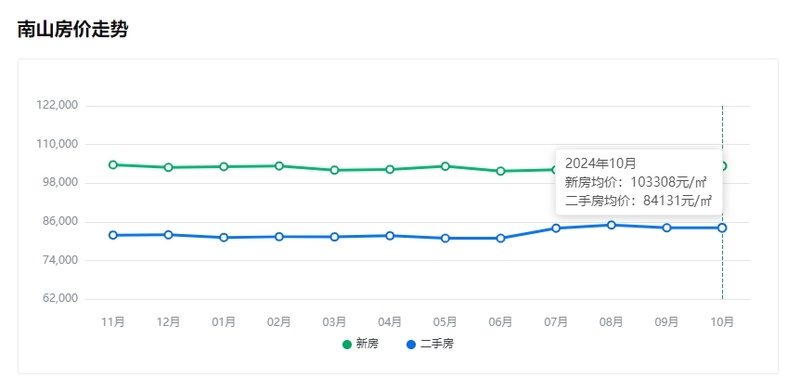Select 二手房 data point for 11月
800x391 pixels.
[113, 235]
